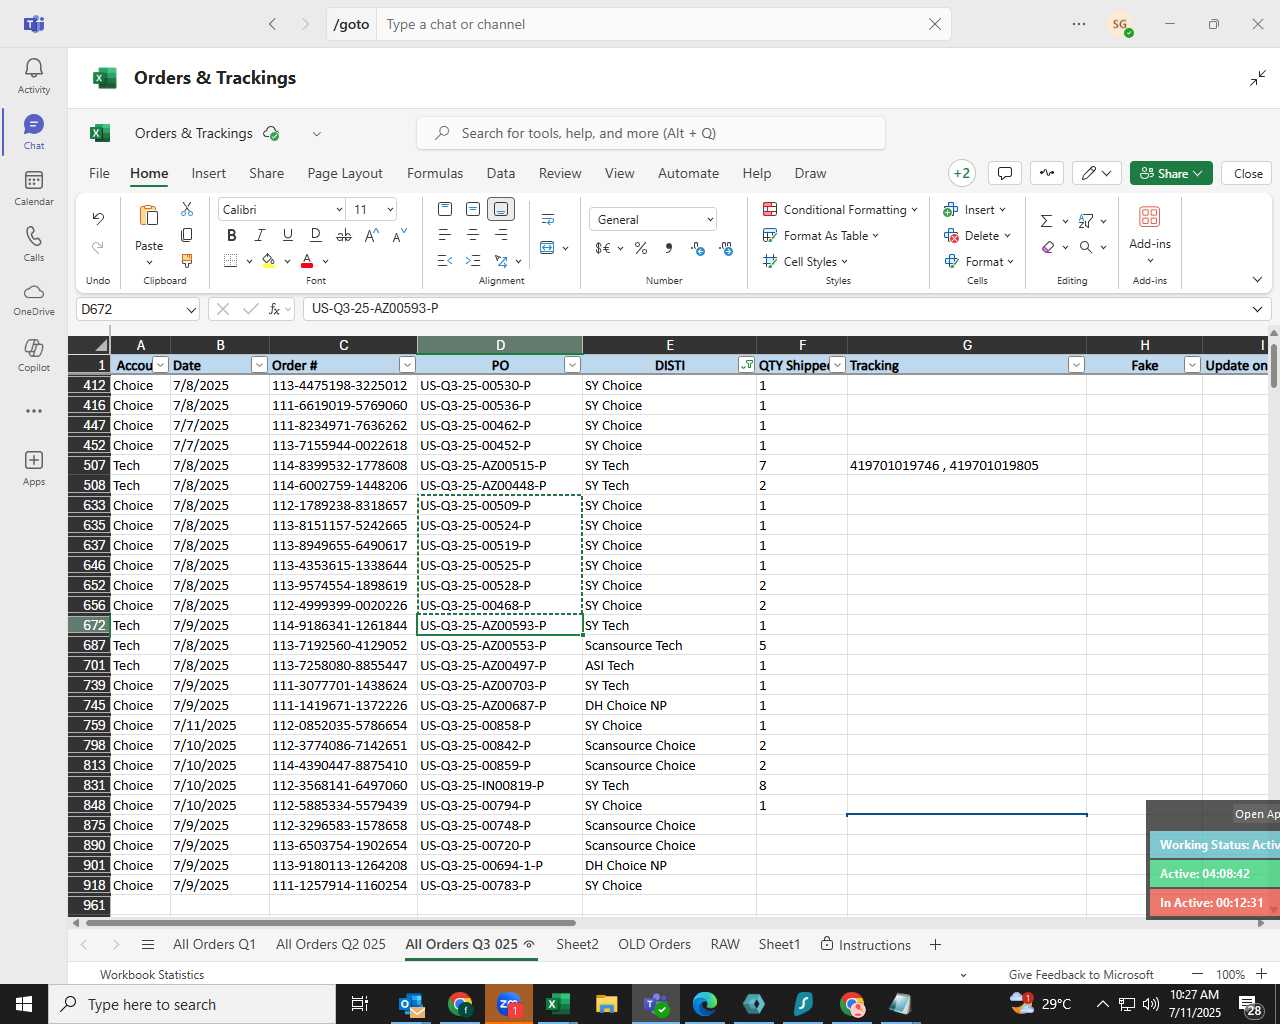Toggle the active Bottom Align button

[x=501, y=209]
